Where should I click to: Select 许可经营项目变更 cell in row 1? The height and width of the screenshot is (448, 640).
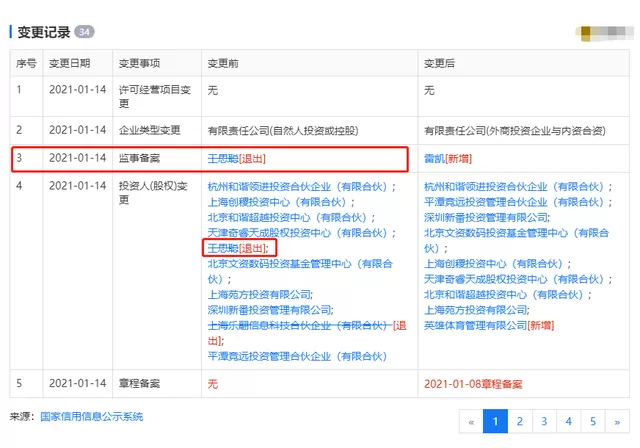tap(155, 96)
